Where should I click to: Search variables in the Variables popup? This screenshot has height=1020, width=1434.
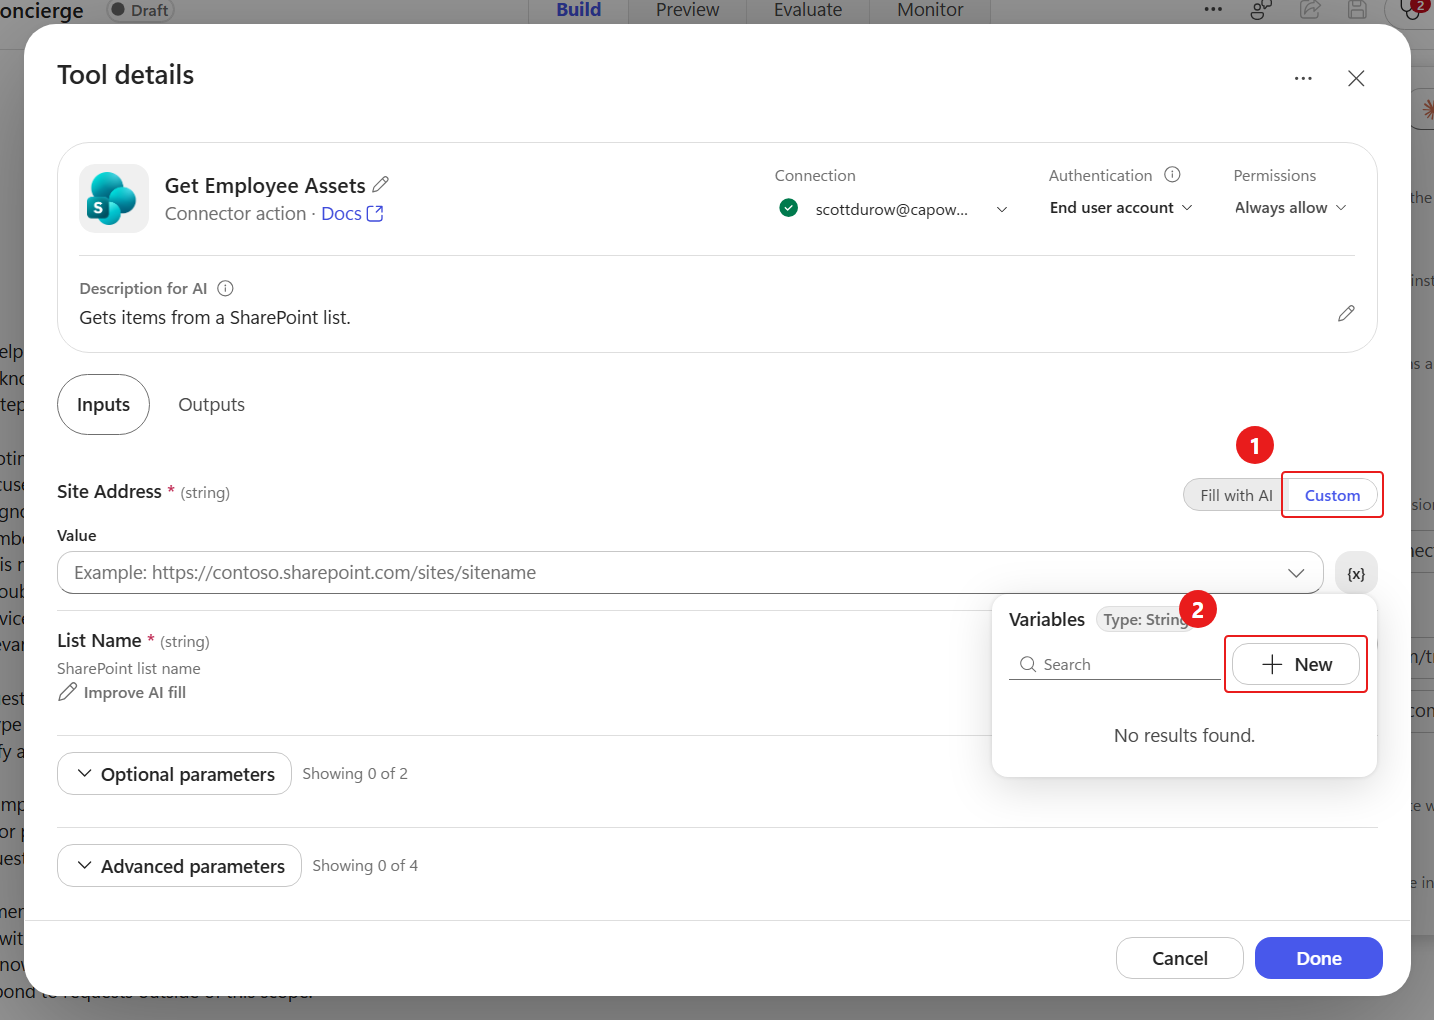click(1114, 664)
